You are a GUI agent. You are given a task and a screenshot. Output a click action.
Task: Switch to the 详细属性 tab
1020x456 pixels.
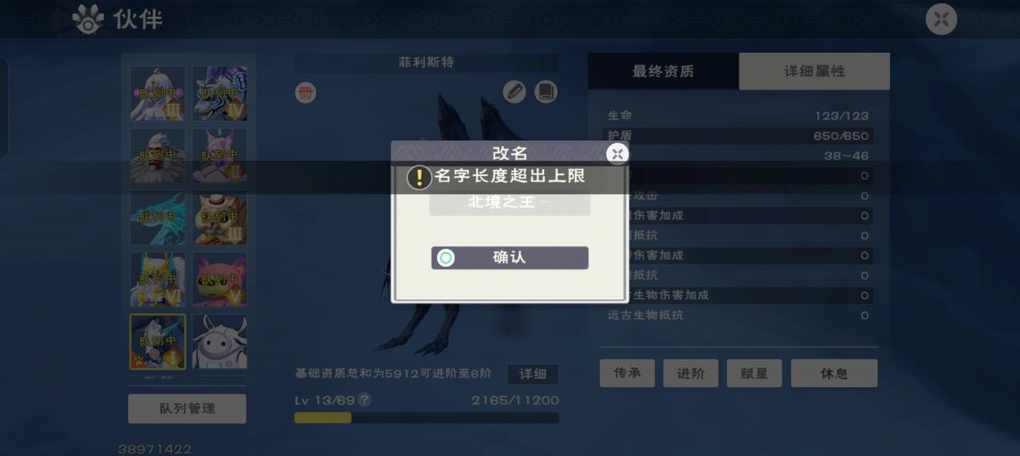pos(814,72)
